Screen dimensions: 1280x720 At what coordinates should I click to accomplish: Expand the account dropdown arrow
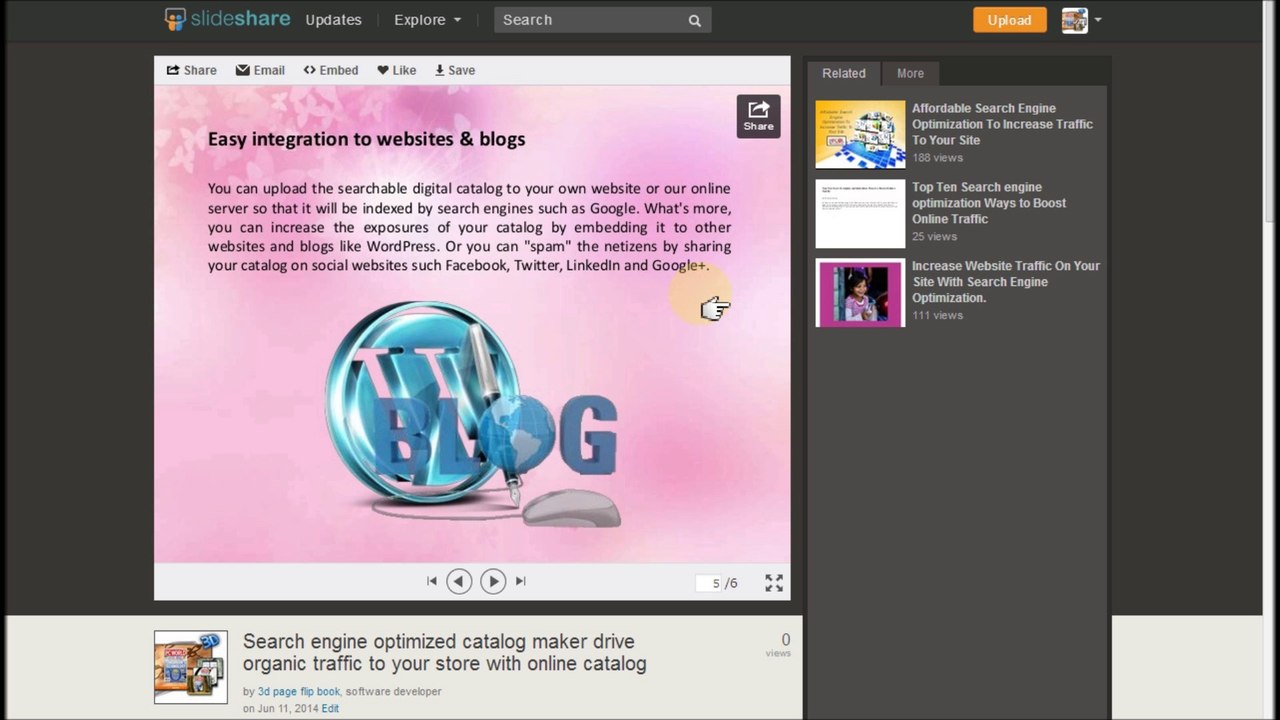point(1098,20)
